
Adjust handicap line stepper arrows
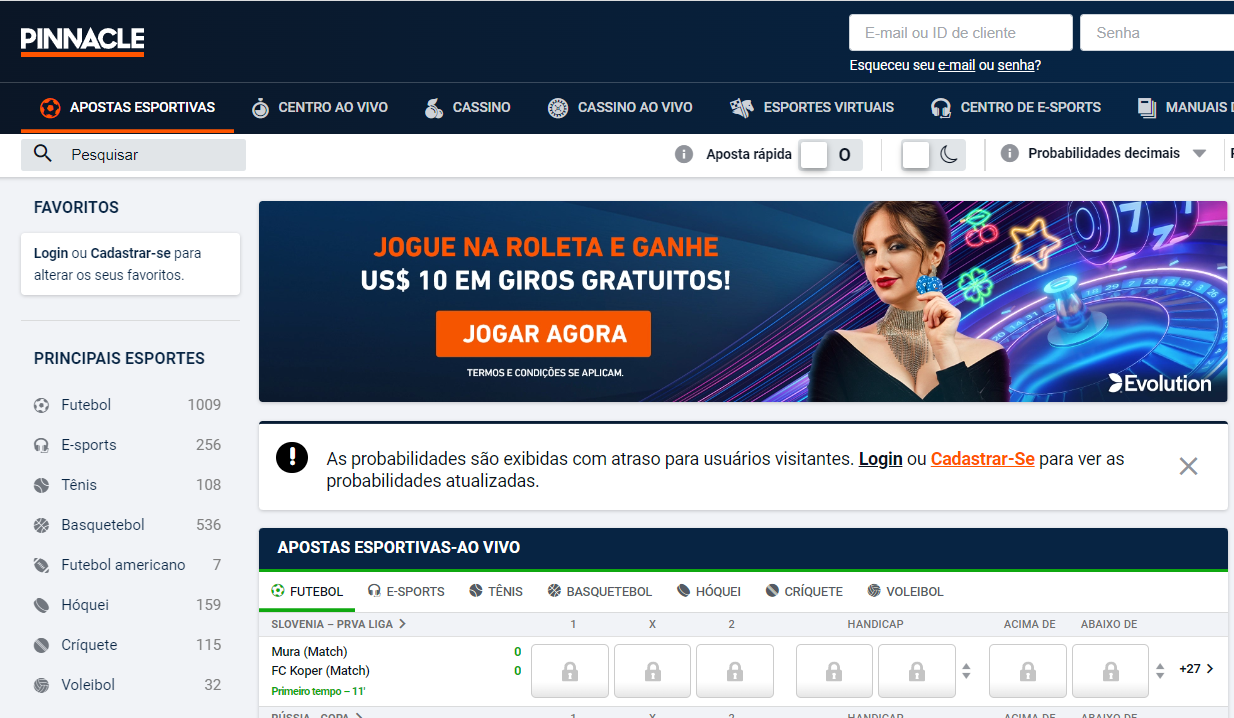click(965, 670)
